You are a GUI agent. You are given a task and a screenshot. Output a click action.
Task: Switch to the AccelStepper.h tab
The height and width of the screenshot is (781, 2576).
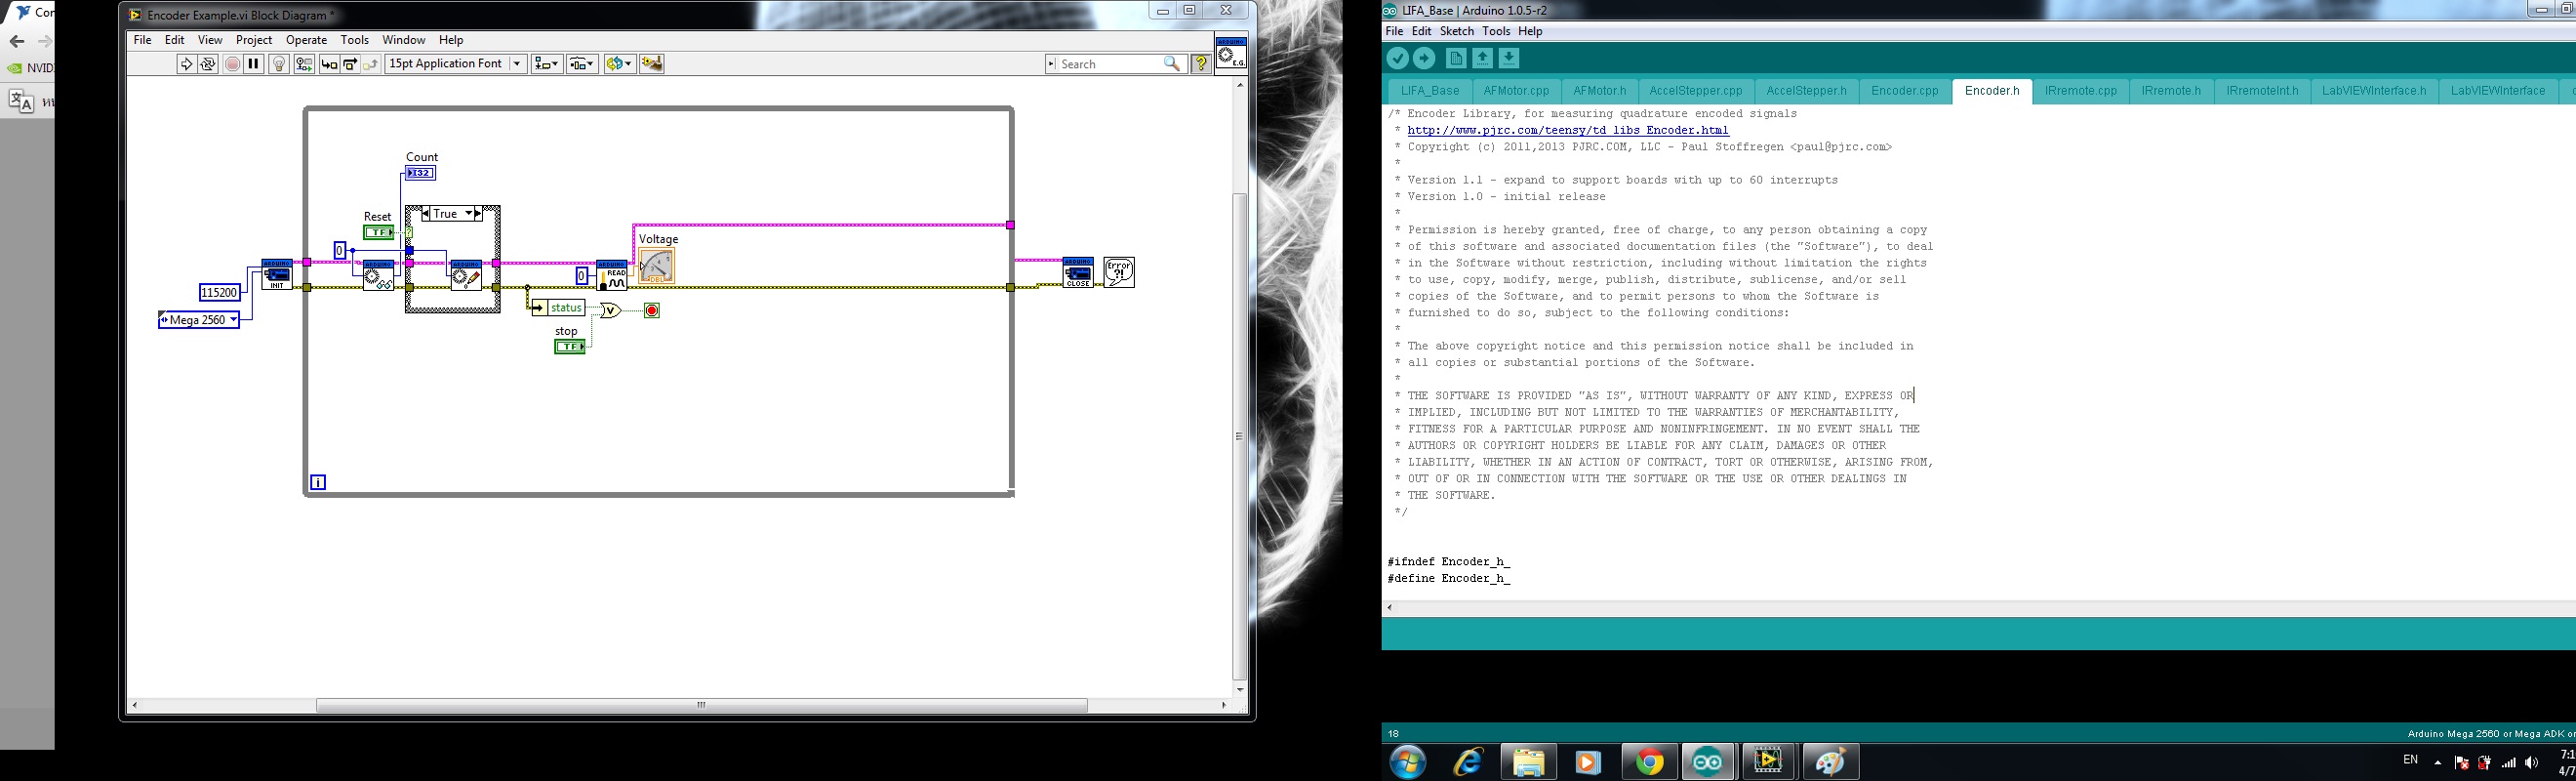(x=1806, y=91)
